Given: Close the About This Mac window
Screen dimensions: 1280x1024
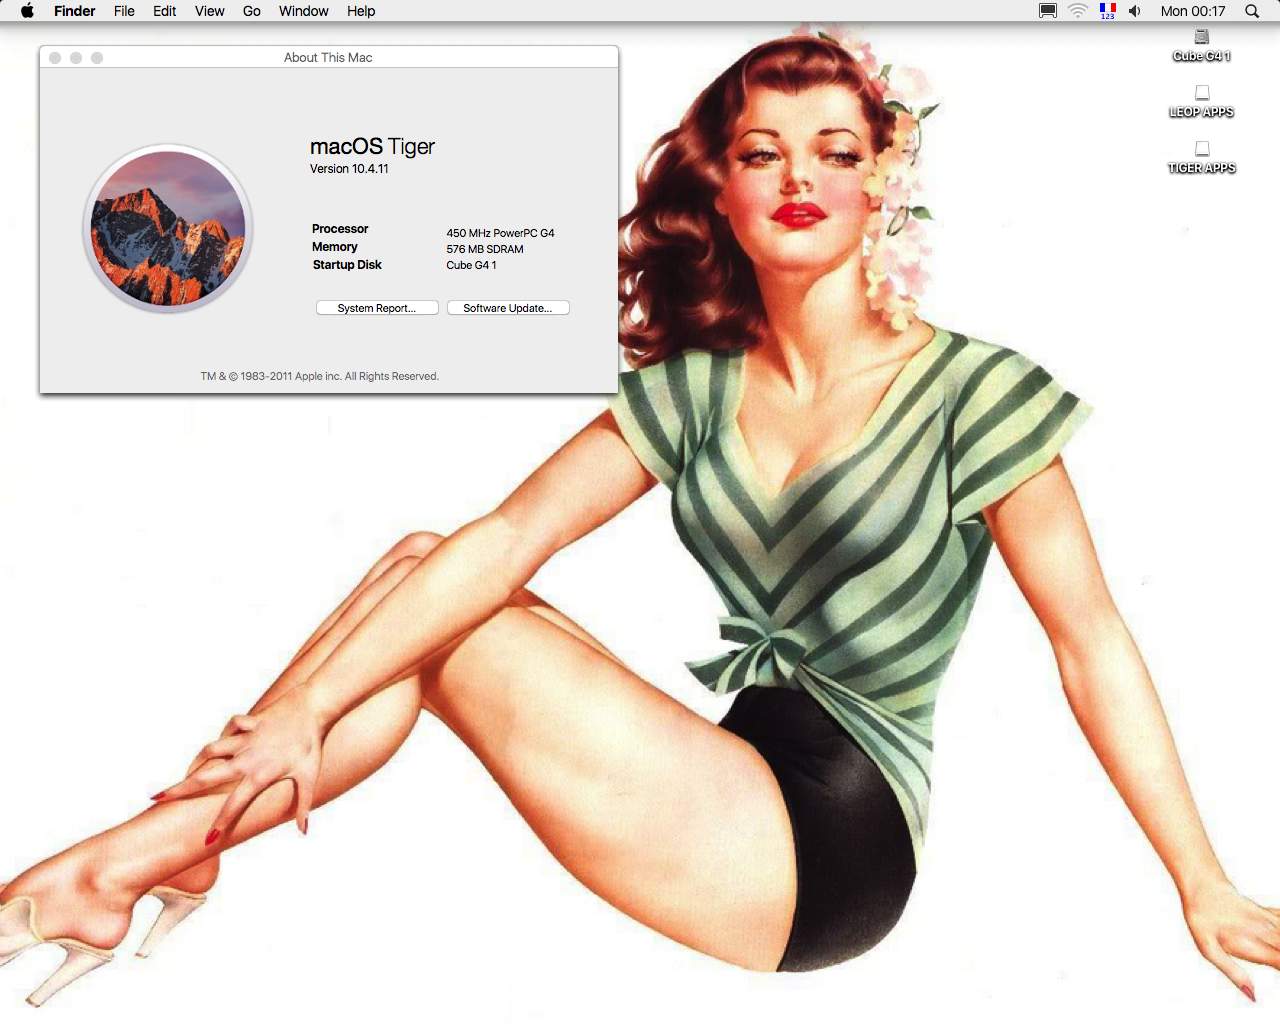Looking at the screenshot, I should (55, 58).
